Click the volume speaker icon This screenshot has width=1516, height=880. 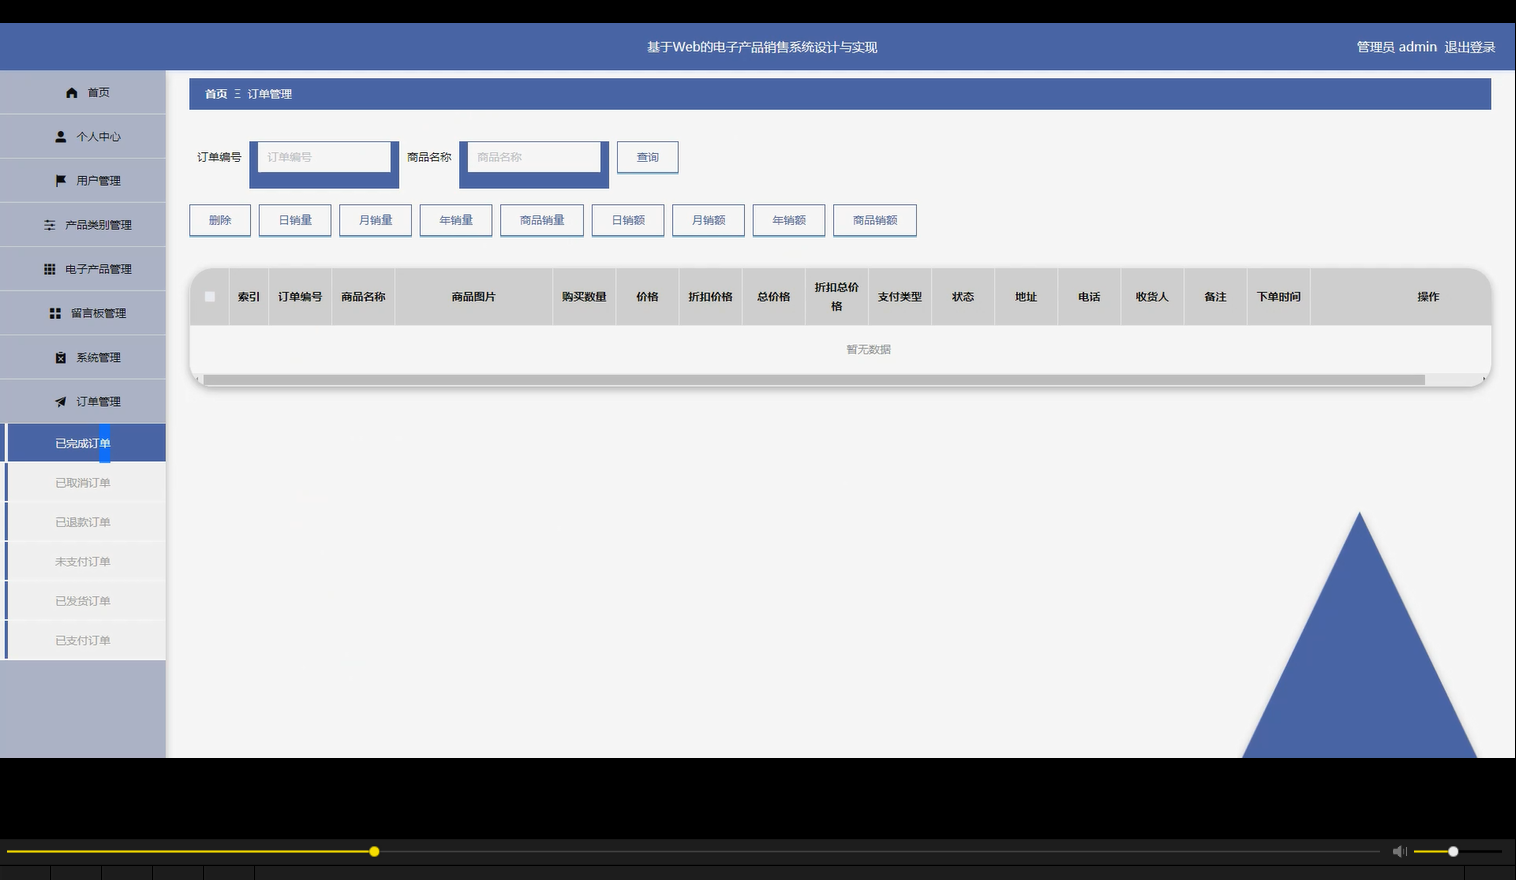tap(1399, 851)
